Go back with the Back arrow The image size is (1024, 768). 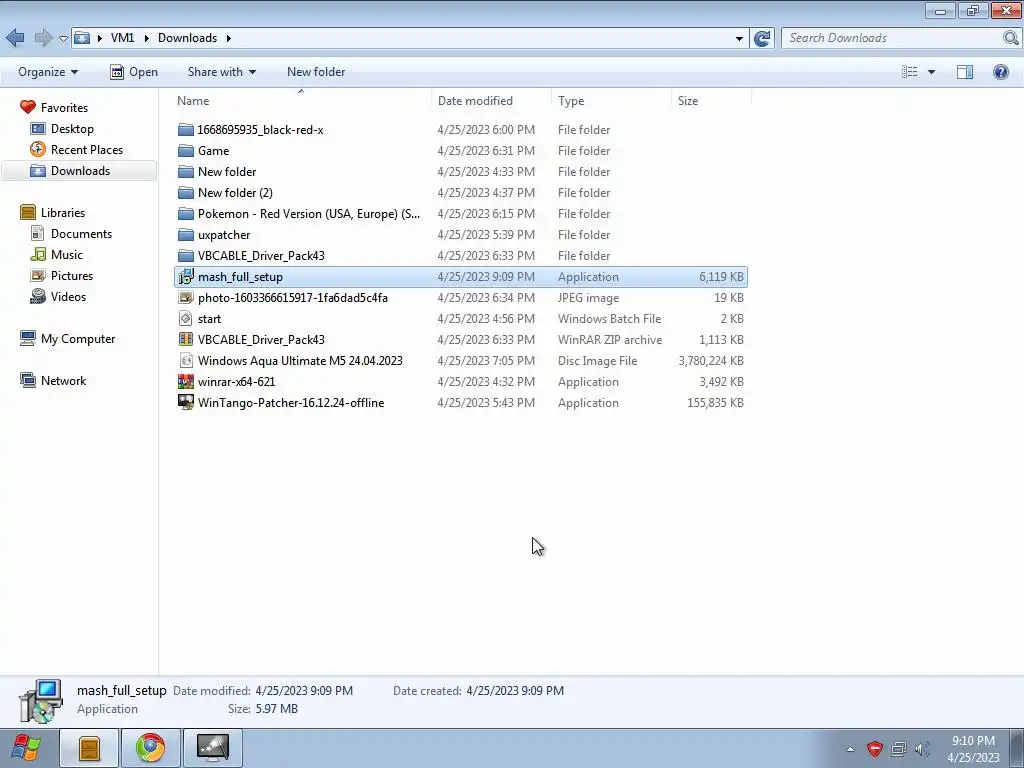15,38
